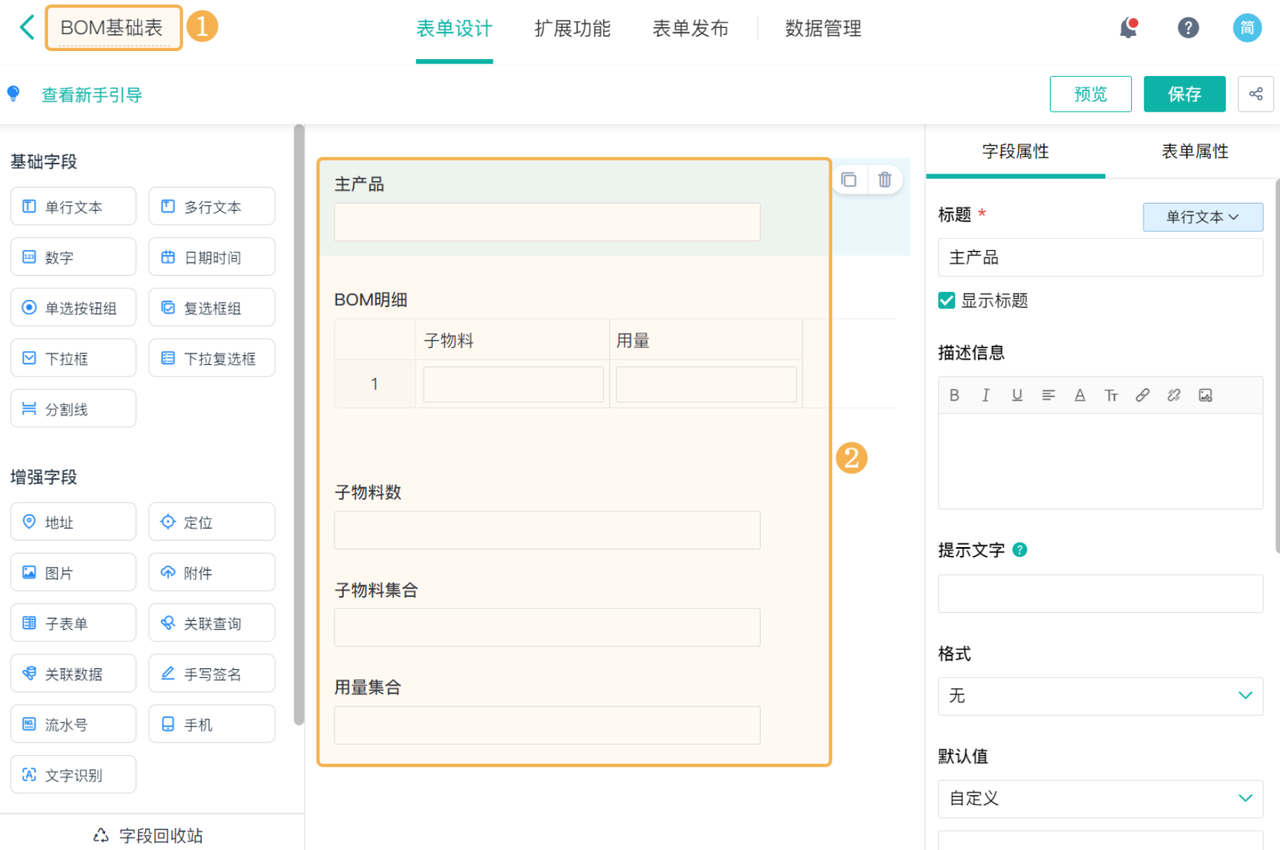Add 图片 field

(x=73, y=573)
